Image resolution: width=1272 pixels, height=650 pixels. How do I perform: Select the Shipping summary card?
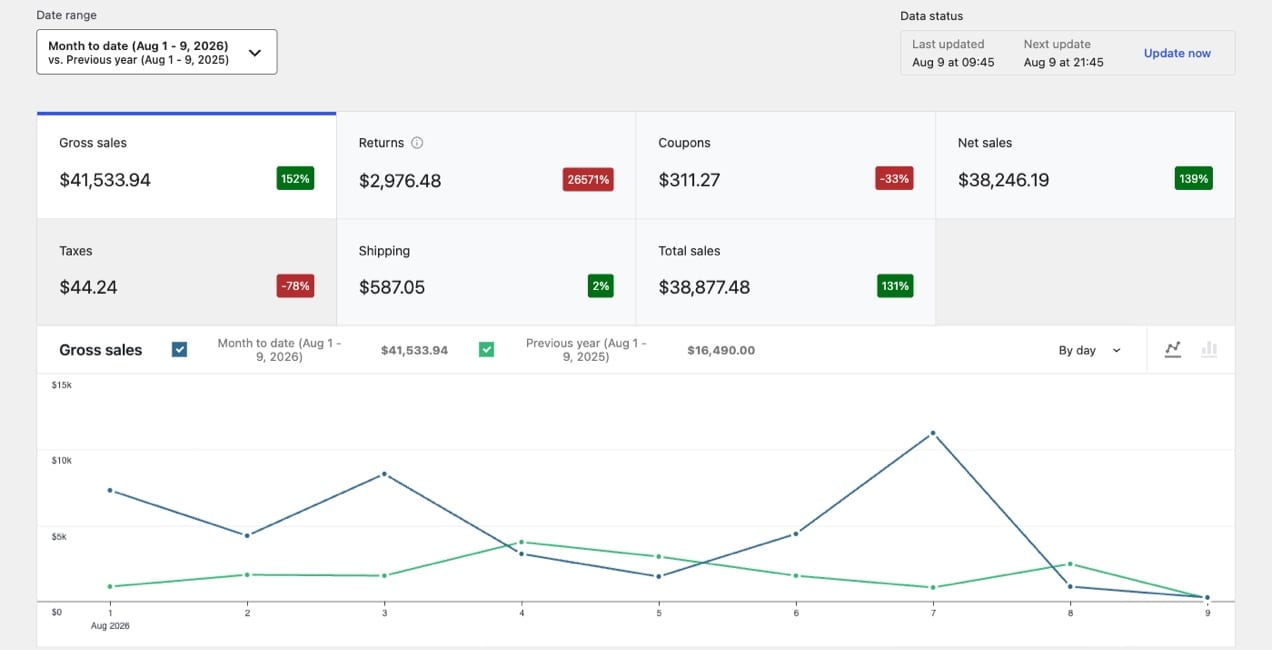(486, 272)
